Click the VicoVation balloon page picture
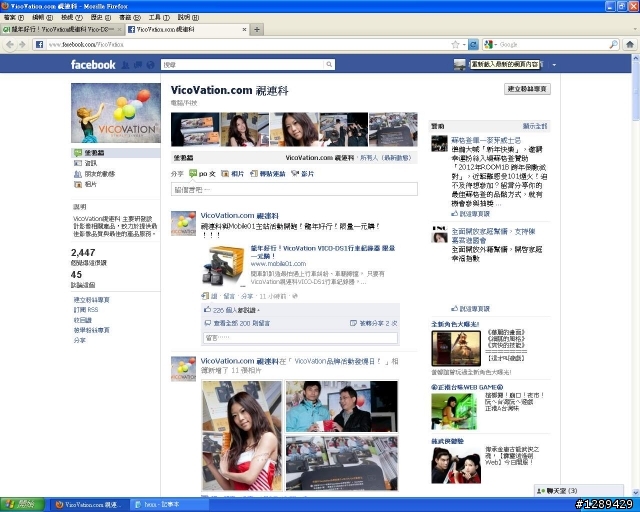 tap(116, 113)
